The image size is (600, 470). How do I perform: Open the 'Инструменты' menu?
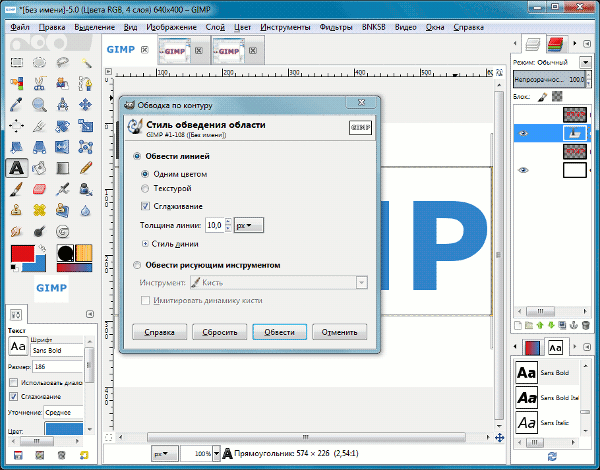click(x=285, y=27)
